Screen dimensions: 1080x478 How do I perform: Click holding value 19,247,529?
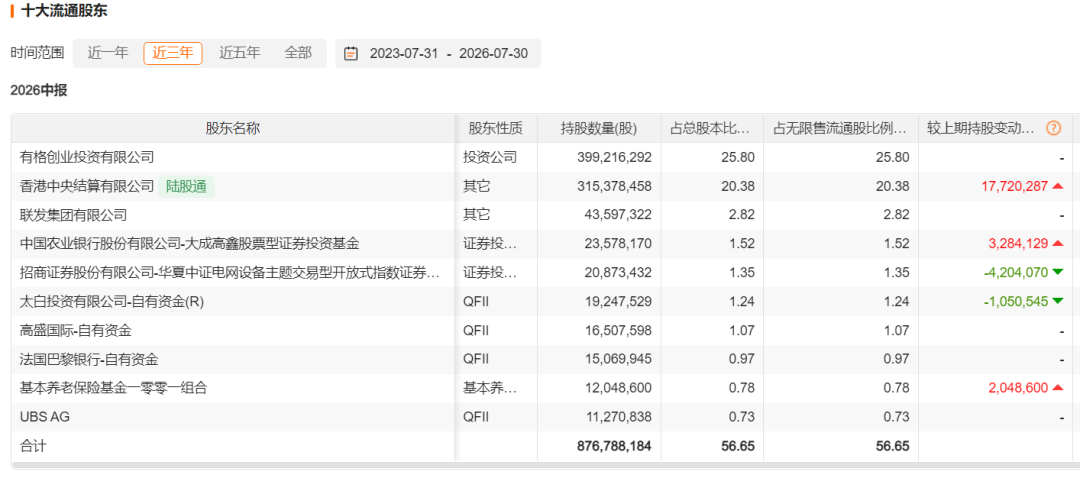point(618,301)
